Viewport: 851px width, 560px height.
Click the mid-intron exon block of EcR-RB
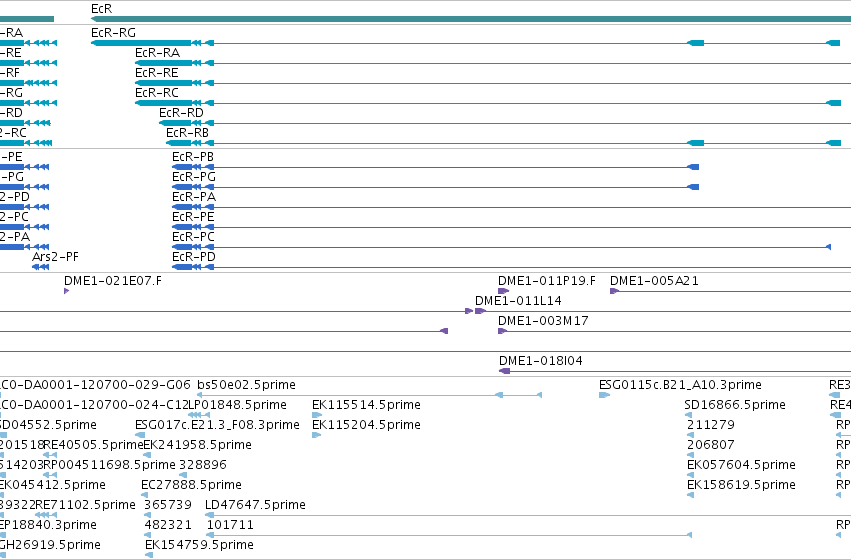[695, 143]
